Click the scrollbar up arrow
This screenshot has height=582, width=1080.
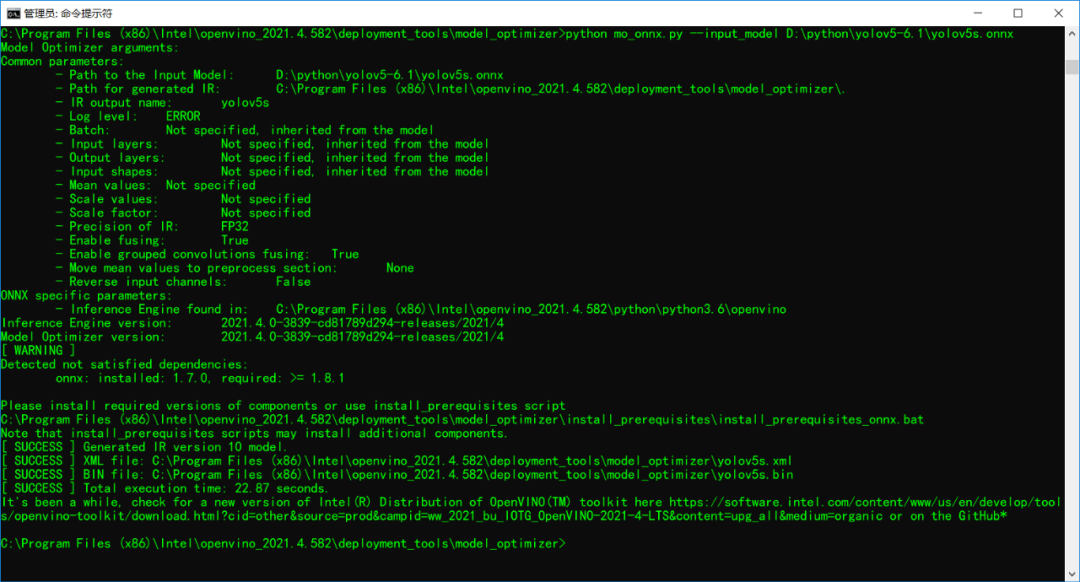click(1072, 33)
